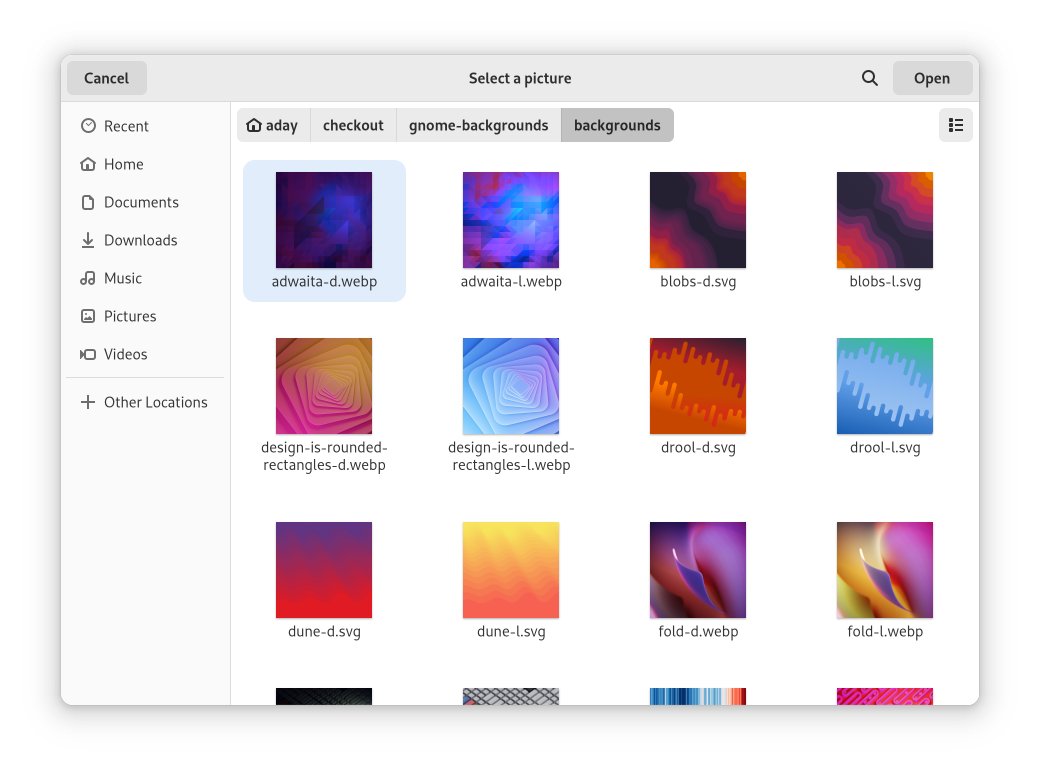1040x772 pixels.
Task: Navigate to the gnome-backgrounds breadcrumb folder
Action: (478, 125)
